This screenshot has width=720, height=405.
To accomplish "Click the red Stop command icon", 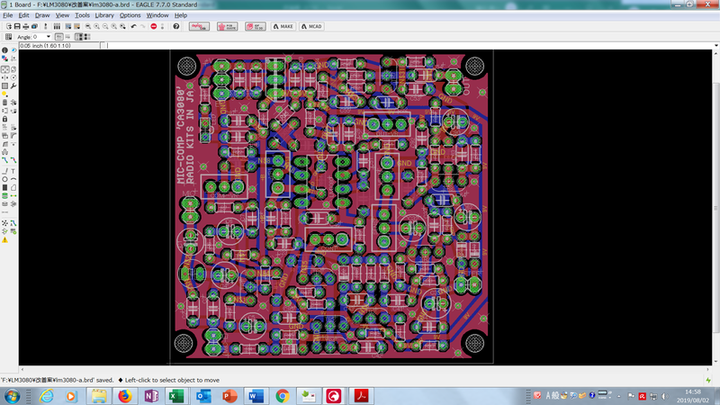I will click(154, 26).
